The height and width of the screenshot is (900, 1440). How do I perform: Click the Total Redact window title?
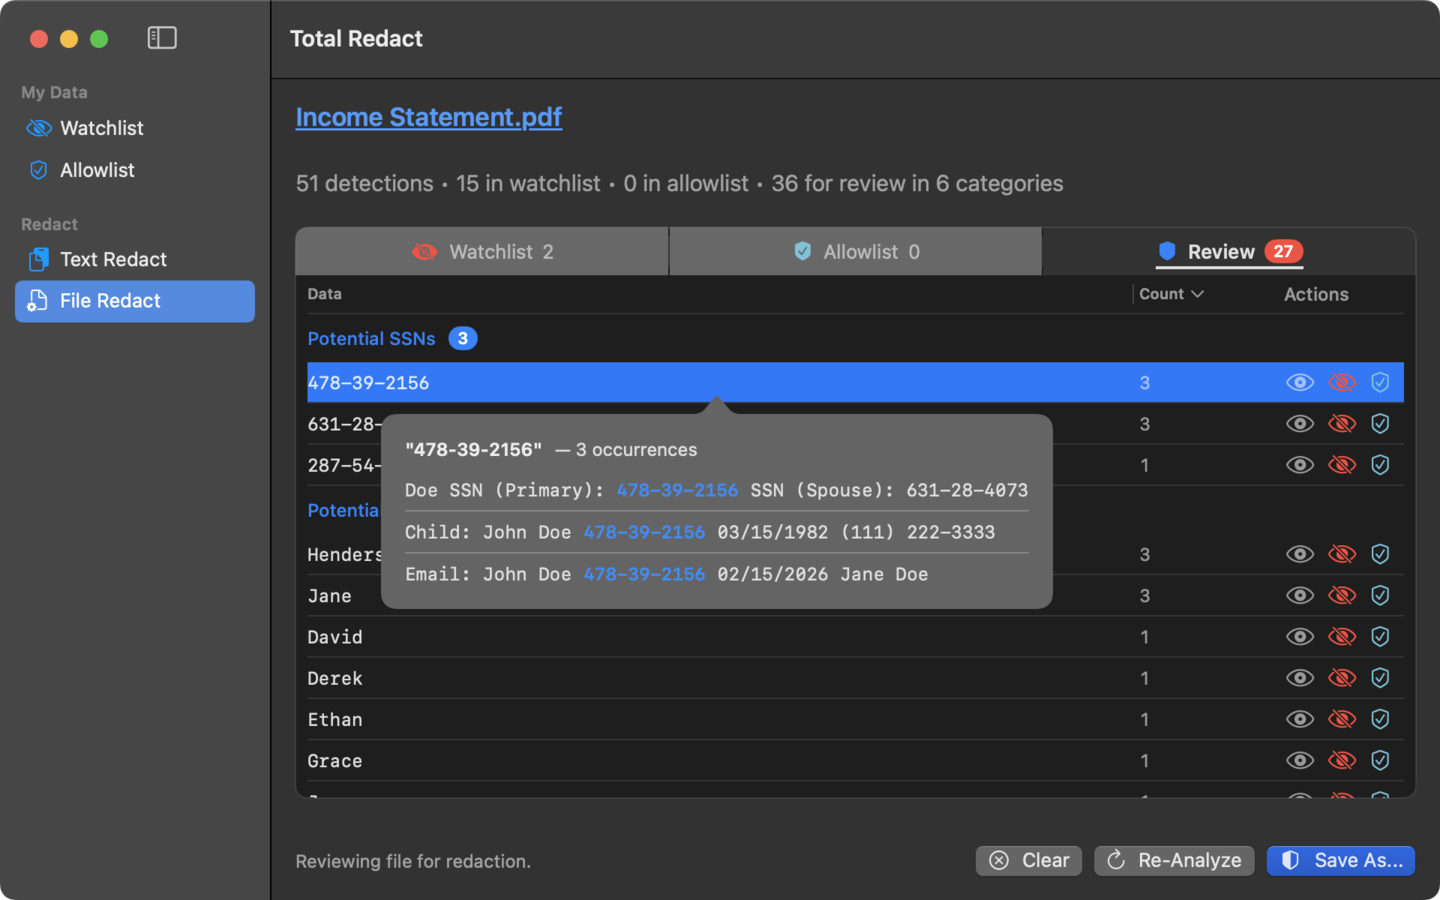tap(357, 39)
